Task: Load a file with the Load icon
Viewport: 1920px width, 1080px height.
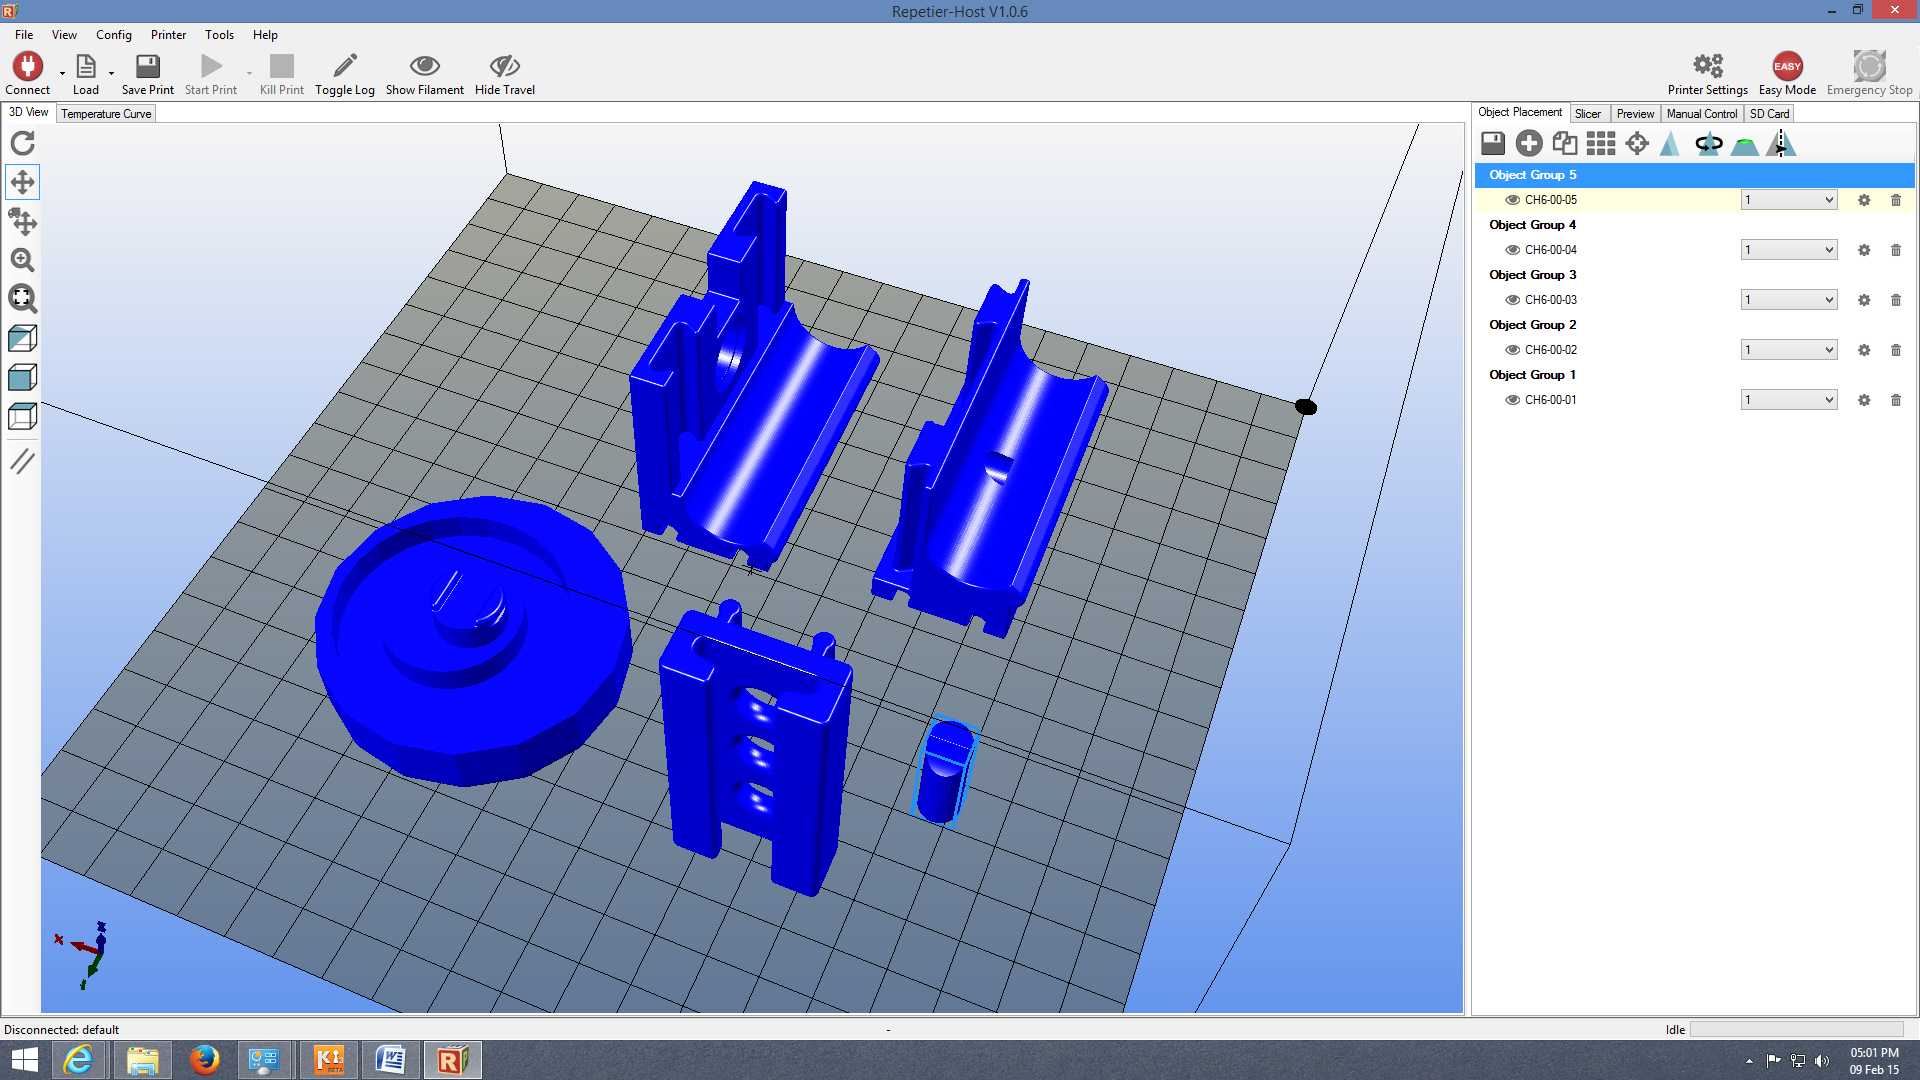Action: 86,66
